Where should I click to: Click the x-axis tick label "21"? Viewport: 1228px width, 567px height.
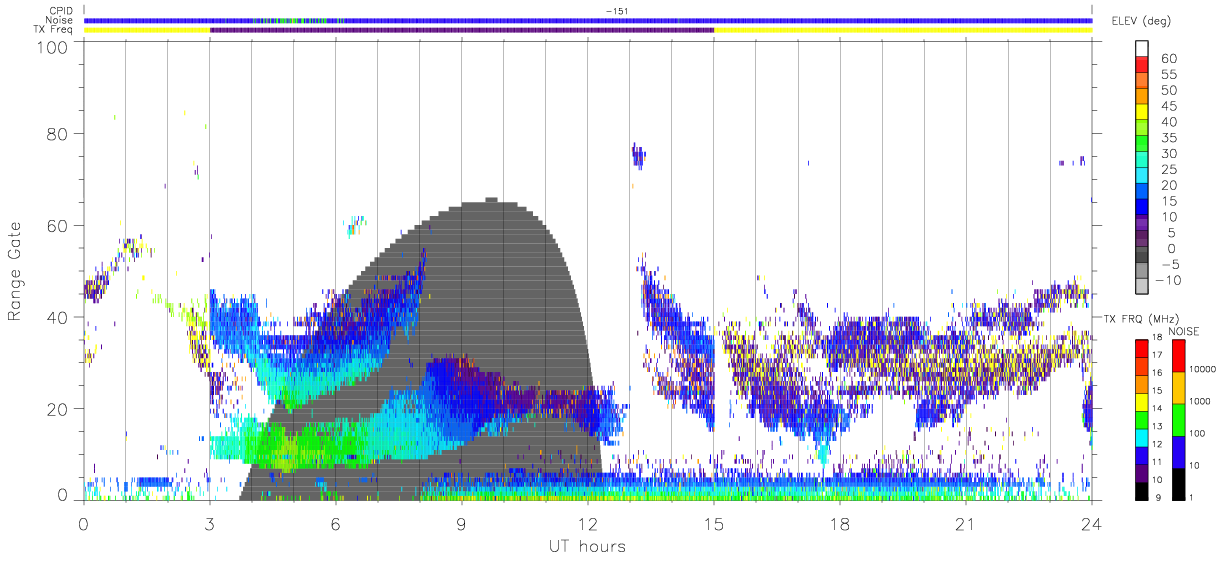[966, 524]
